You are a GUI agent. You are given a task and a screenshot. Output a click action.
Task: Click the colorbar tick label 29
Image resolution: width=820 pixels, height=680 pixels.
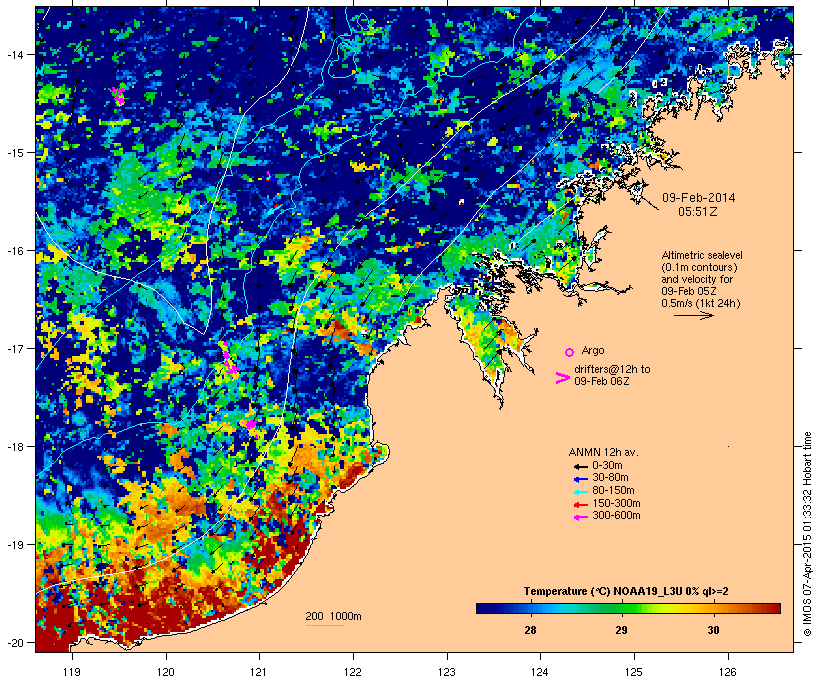(621, 630)
